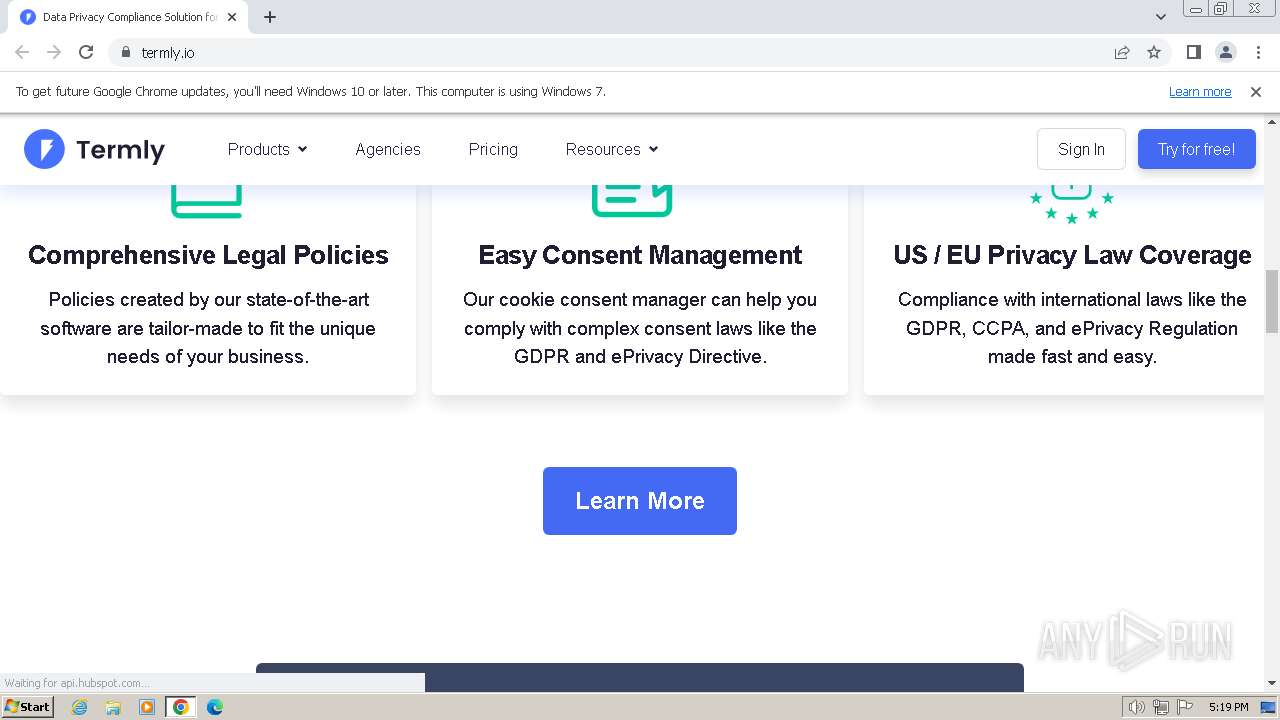This screenshot has width=1280, height=720.
Task: Click the scrollbar down arrow
Action: point(1272,683)
